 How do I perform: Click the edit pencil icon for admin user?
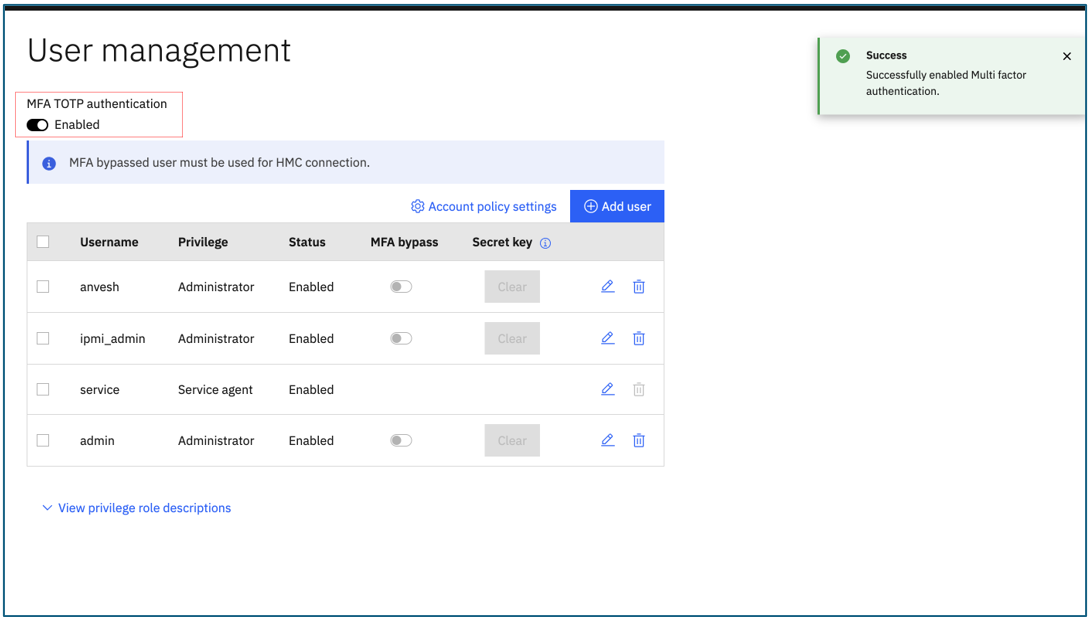click(607, 440)
